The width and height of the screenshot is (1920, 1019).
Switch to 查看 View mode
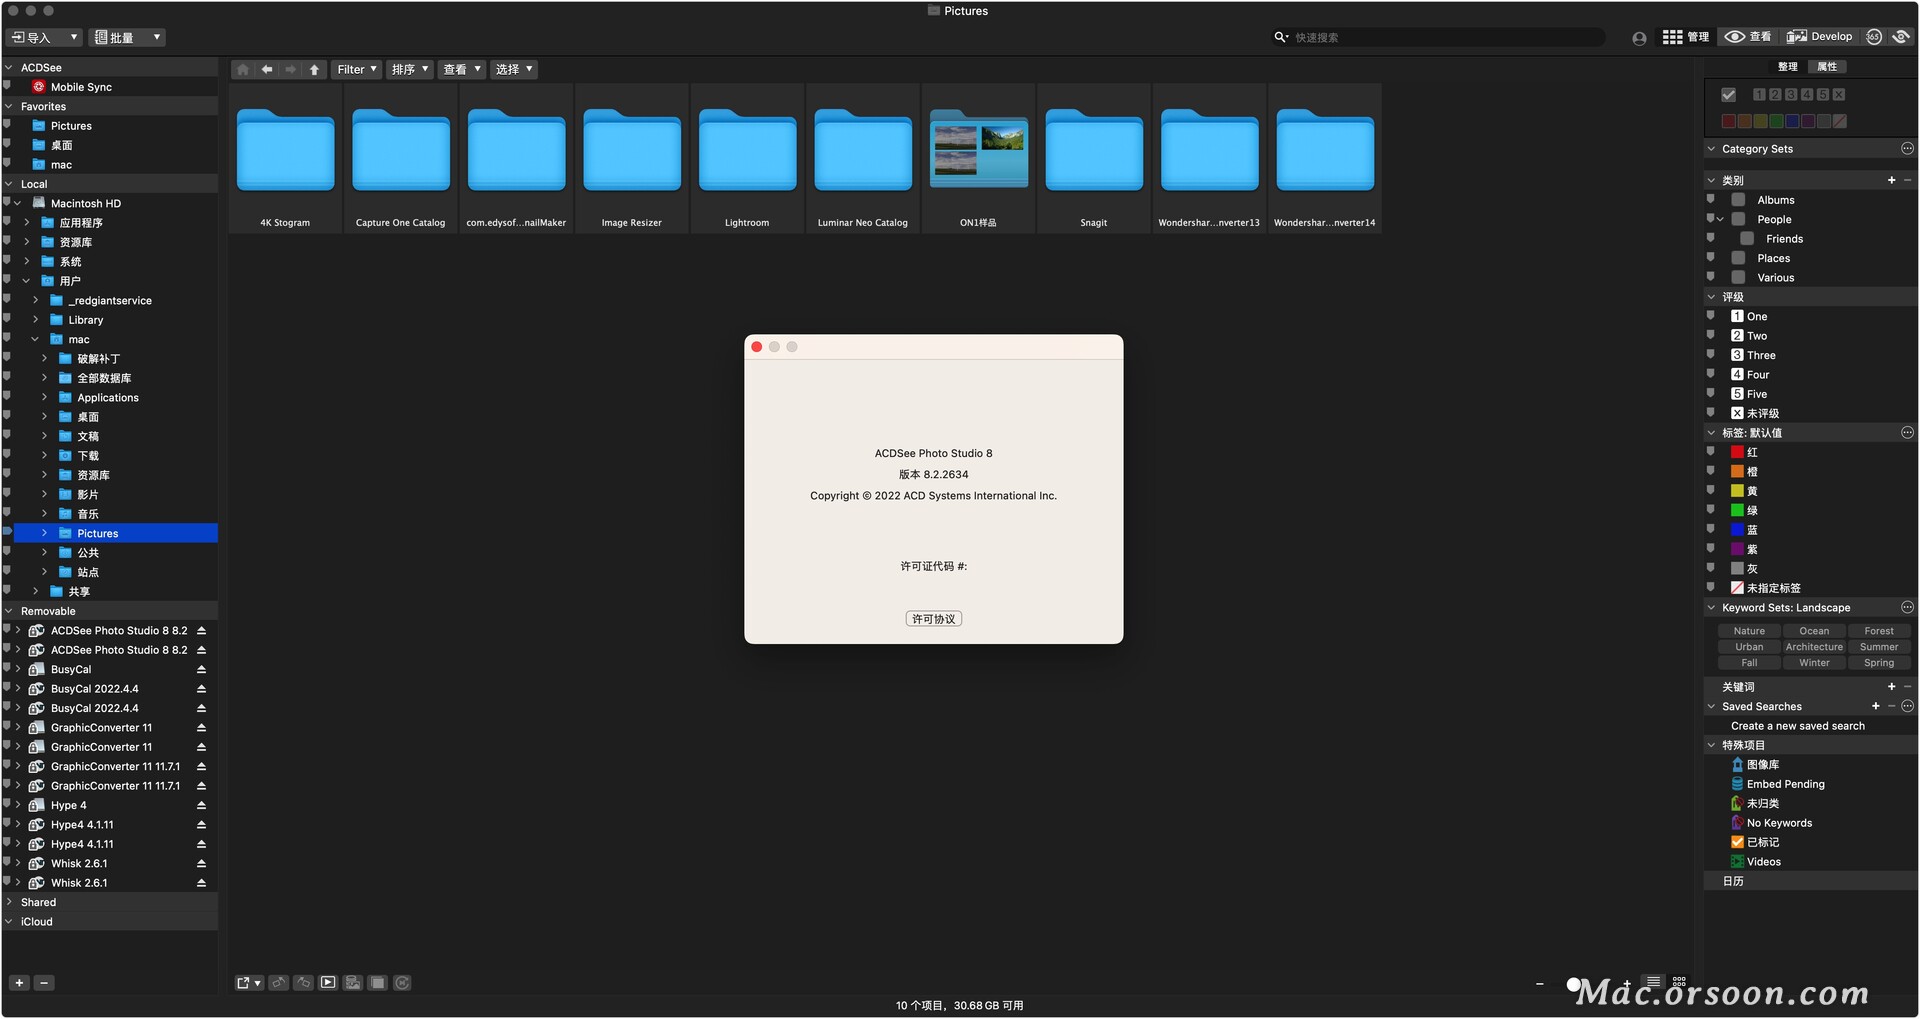click(x=1748, y=37)
